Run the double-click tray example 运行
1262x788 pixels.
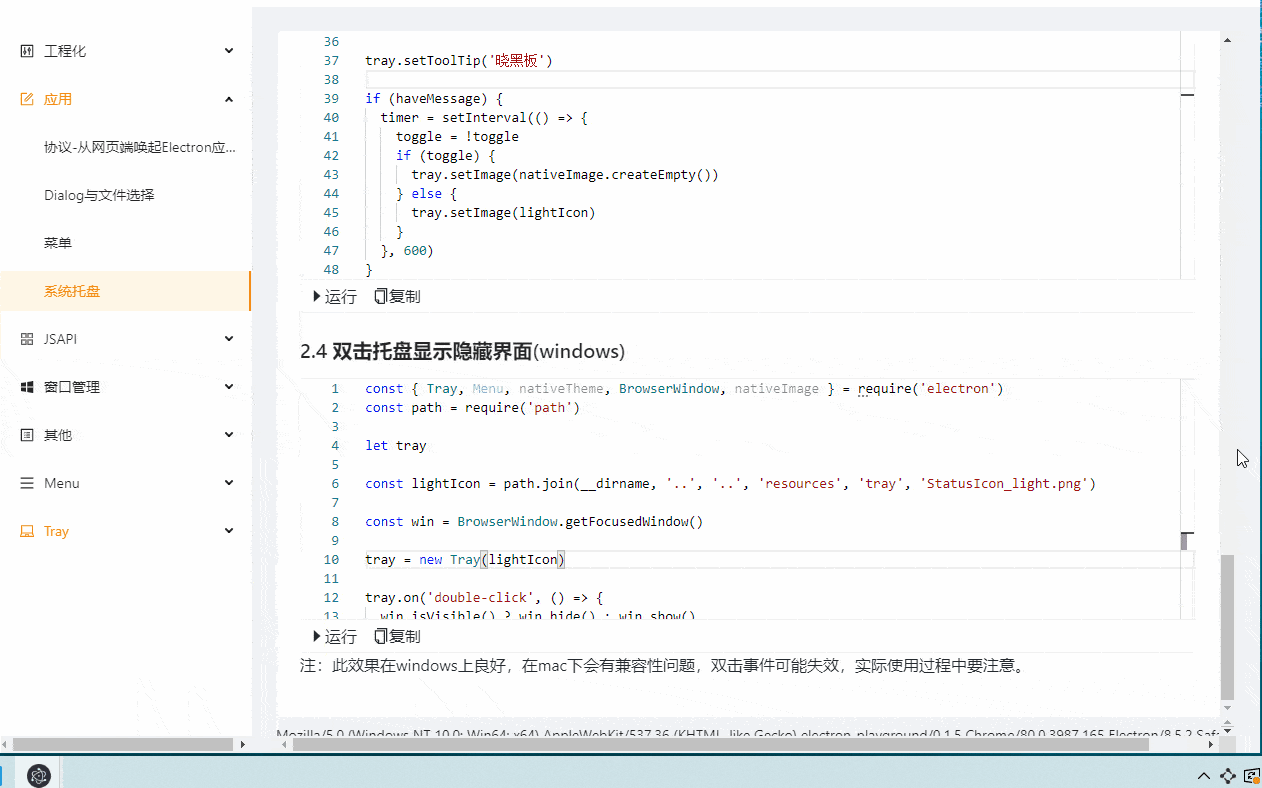tap(335, 636)
